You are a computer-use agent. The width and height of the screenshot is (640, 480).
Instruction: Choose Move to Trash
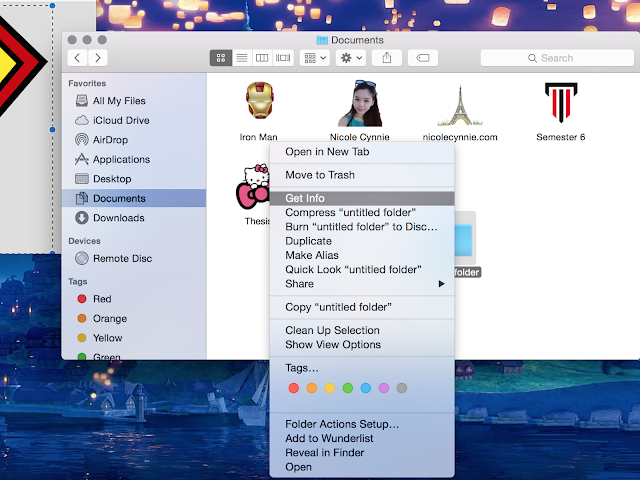(362, 175)
